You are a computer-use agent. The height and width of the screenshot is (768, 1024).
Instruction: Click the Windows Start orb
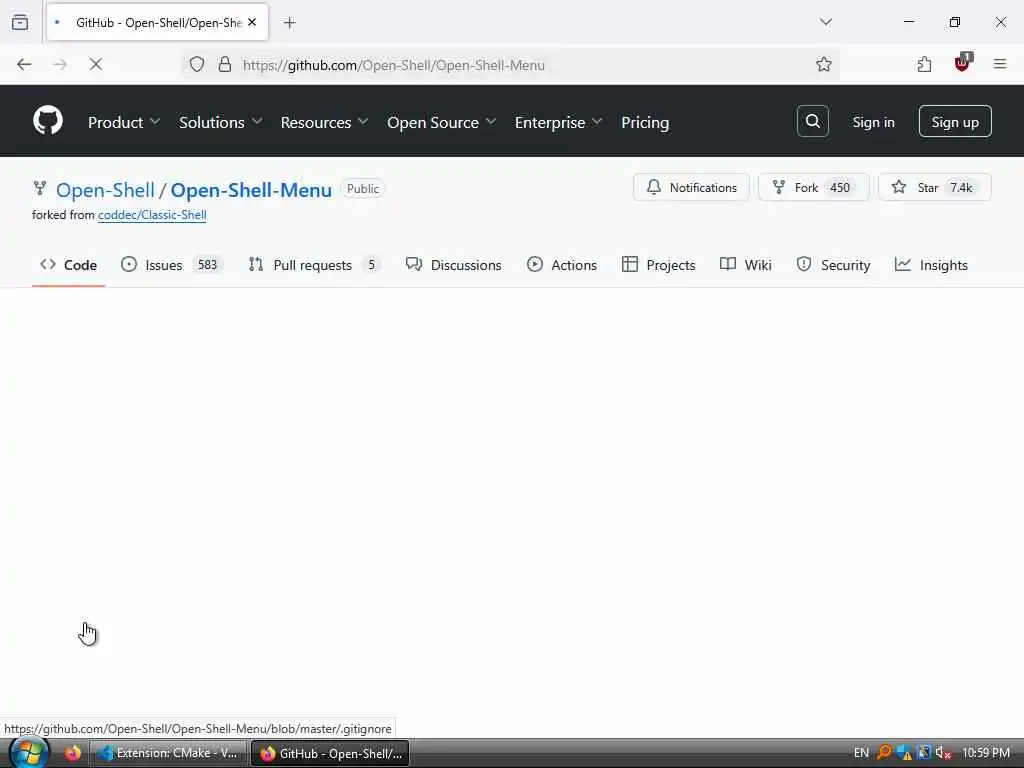[28, 753]
